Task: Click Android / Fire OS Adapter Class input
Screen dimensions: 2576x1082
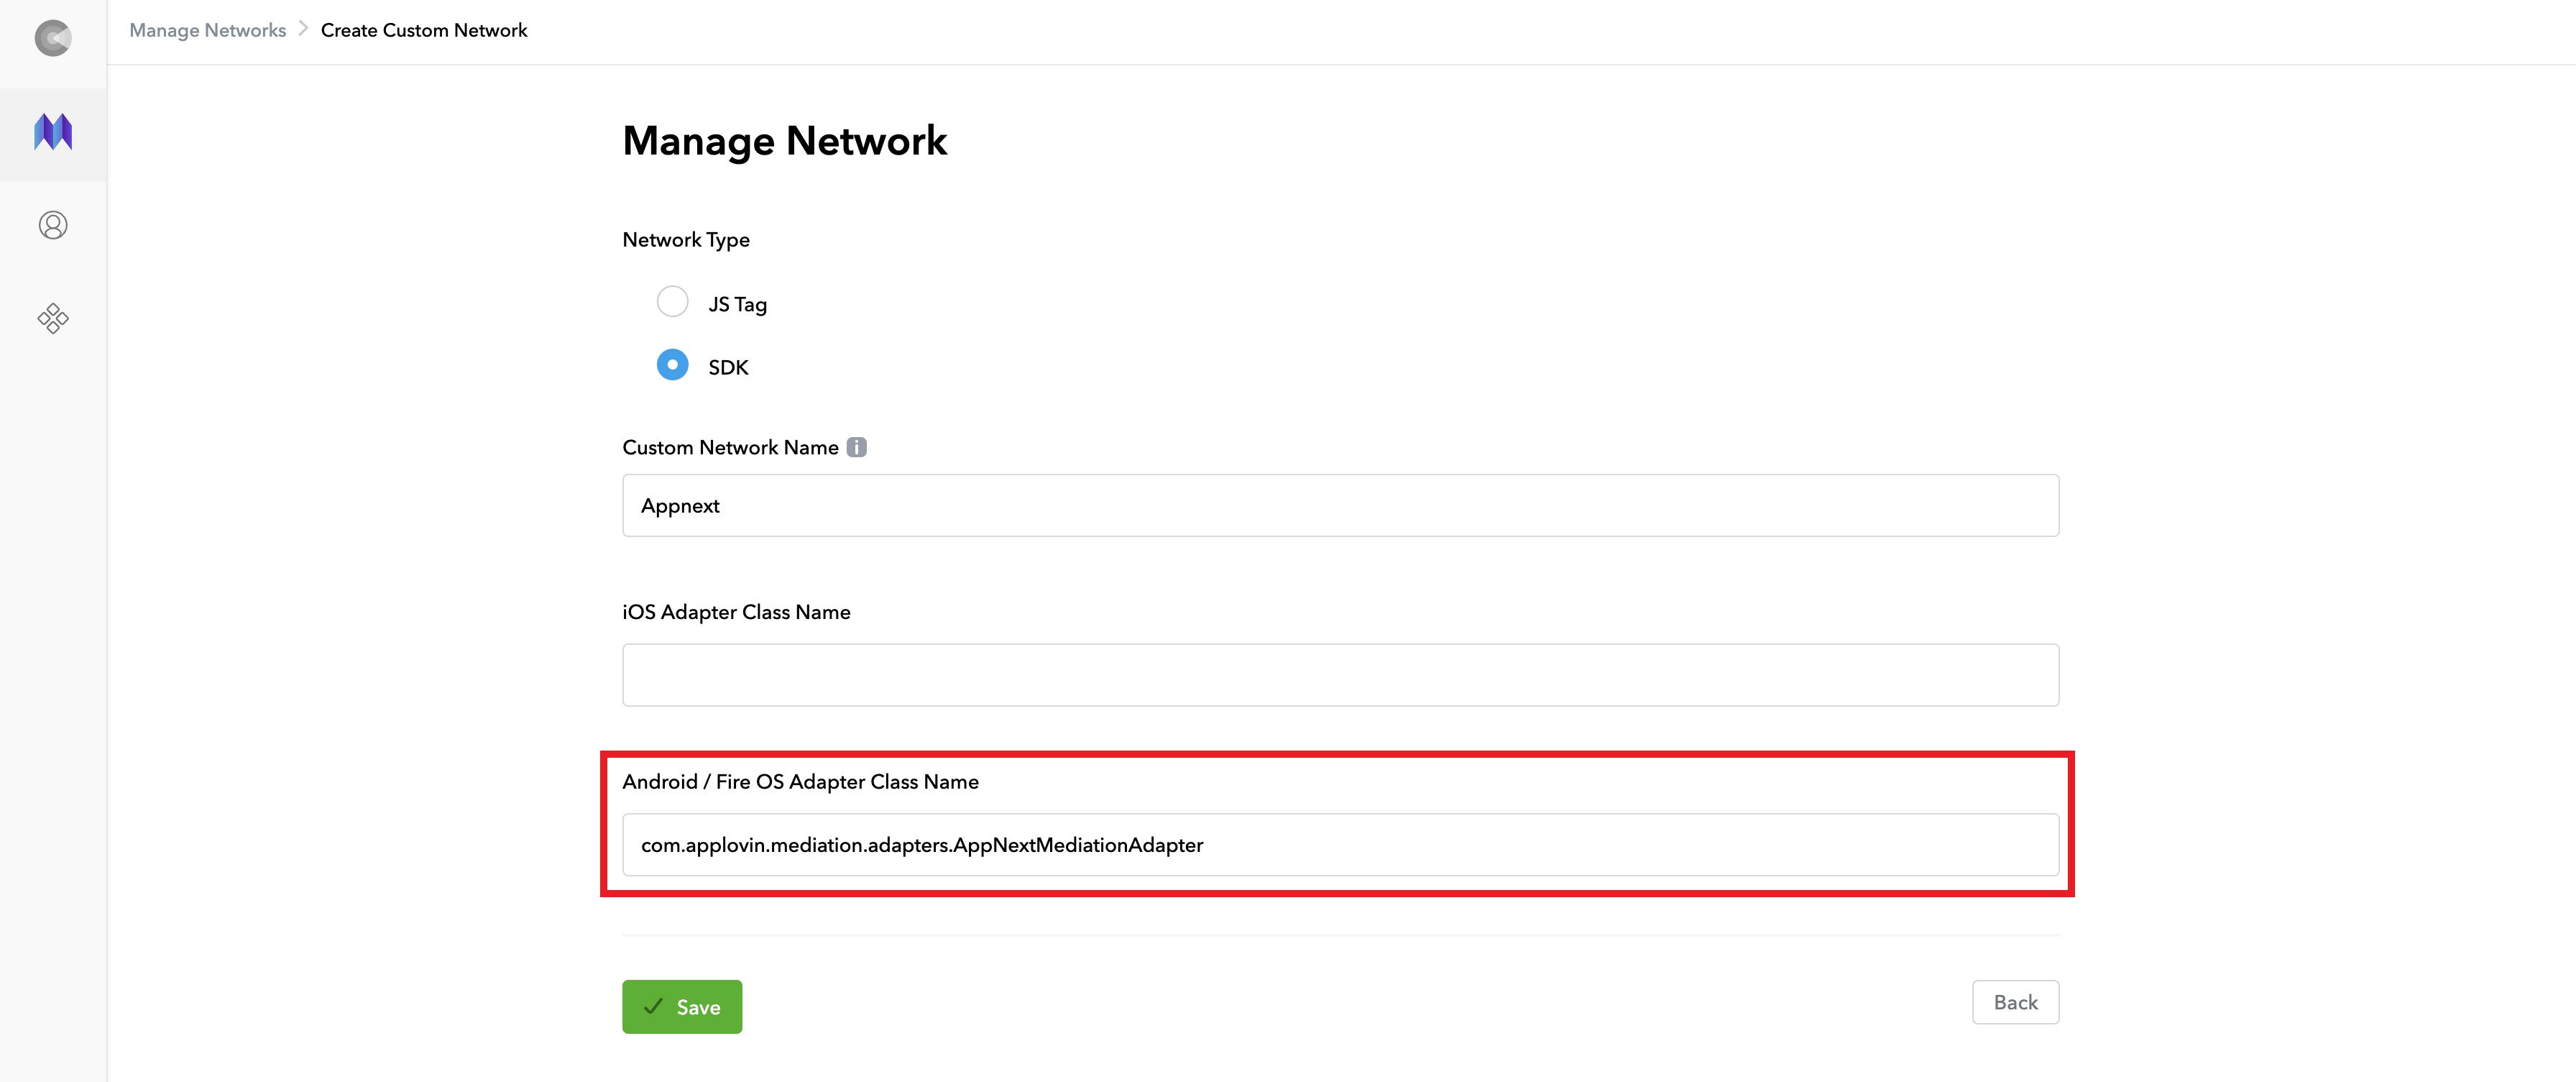Action: (1340, 845)
